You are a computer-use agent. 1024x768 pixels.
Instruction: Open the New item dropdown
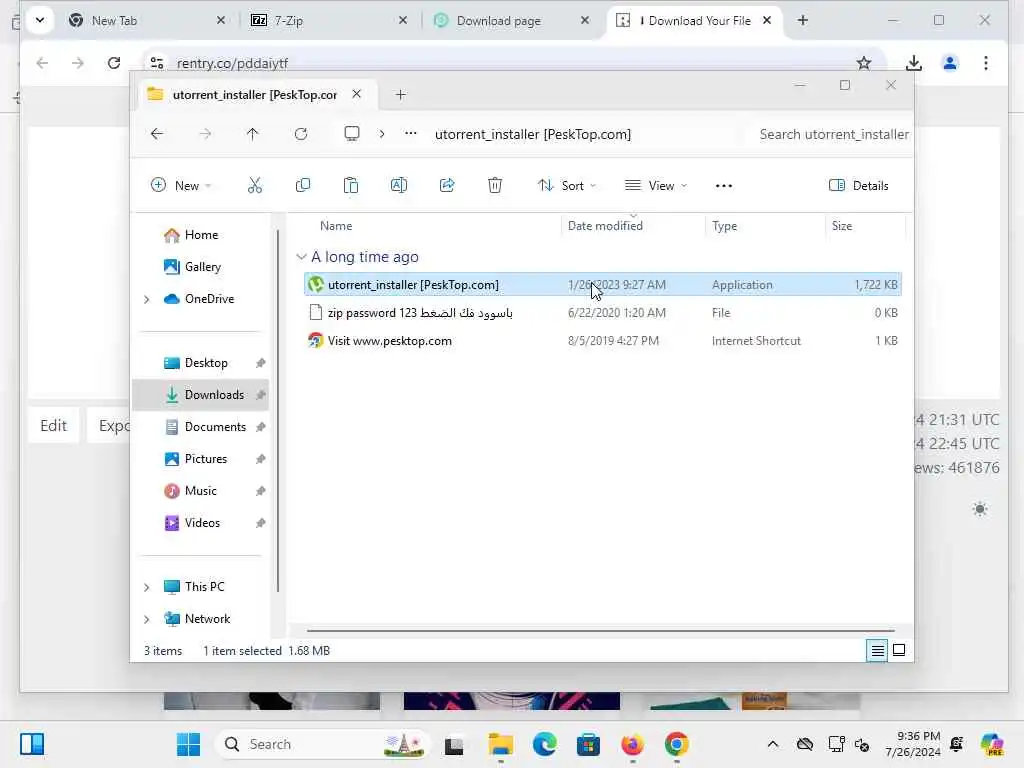181,185
